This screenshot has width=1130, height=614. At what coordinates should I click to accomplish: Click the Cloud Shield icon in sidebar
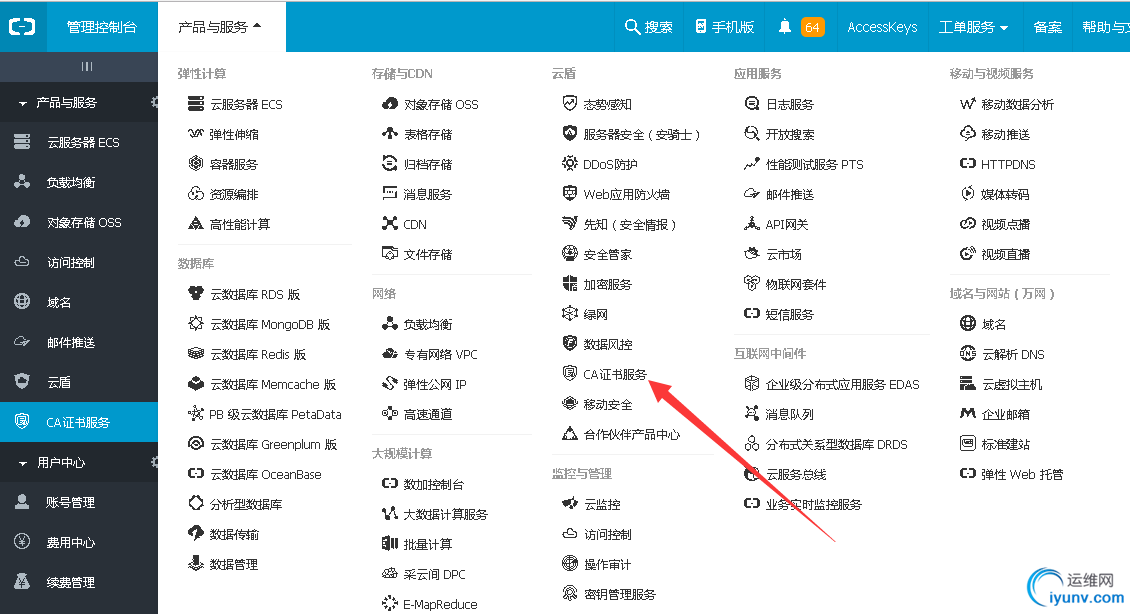coord(22,382)
